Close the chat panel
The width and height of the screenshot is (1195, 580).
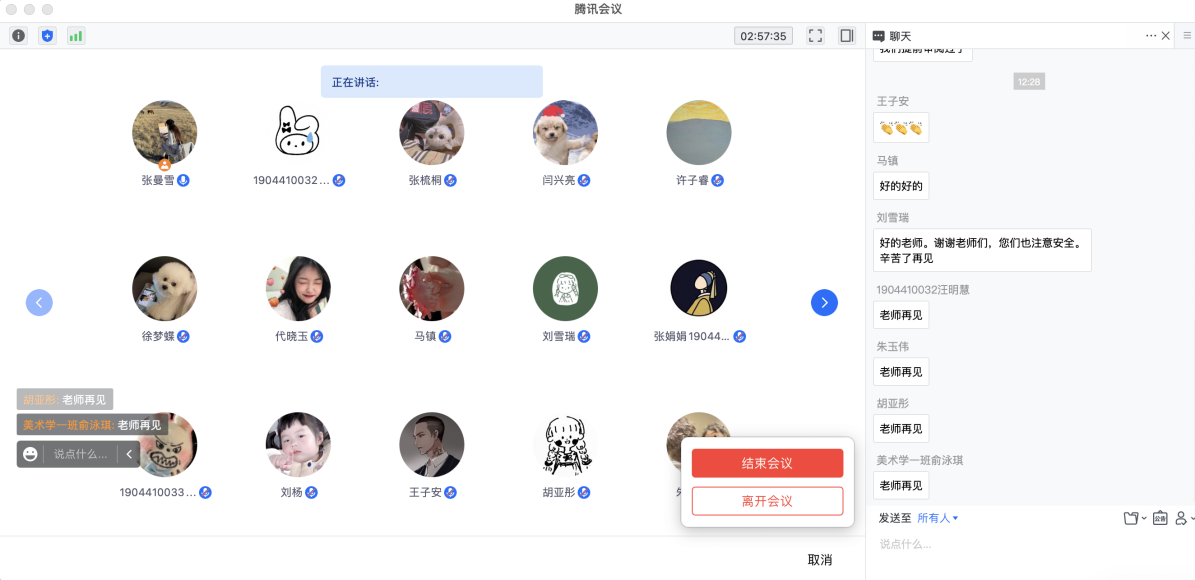(x=1166, y=36)
